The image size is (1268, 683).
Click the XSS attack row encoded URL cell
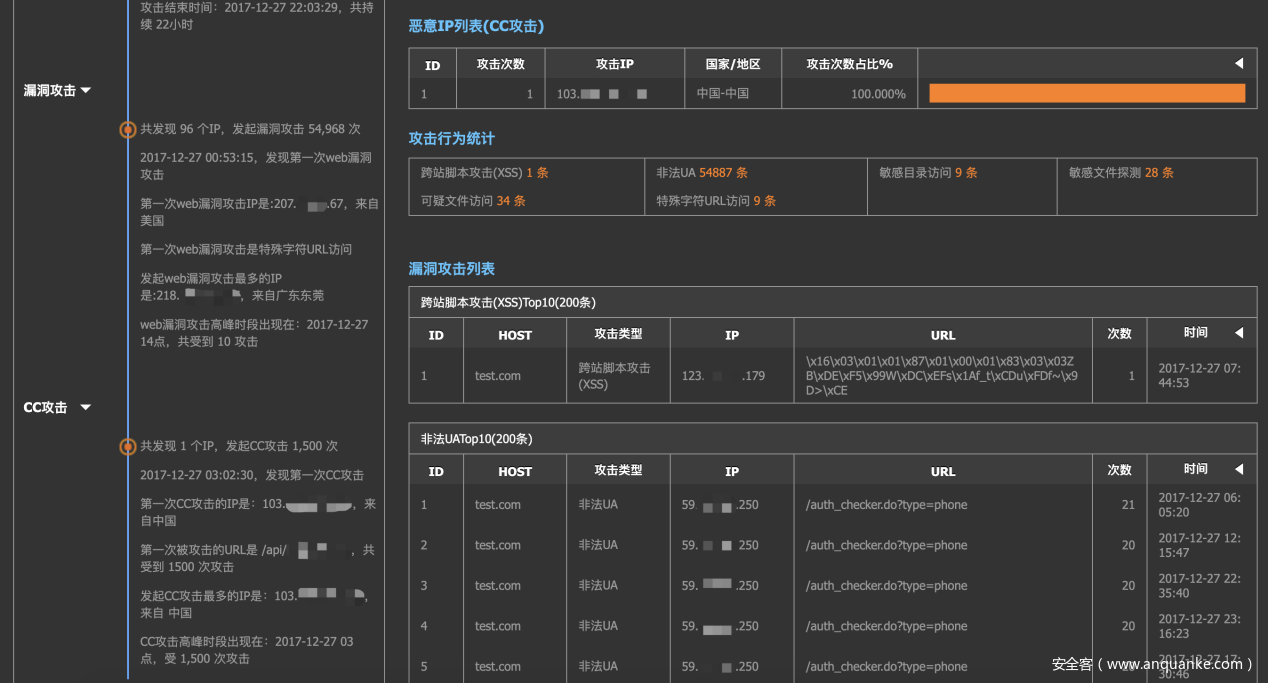(941, 376)
